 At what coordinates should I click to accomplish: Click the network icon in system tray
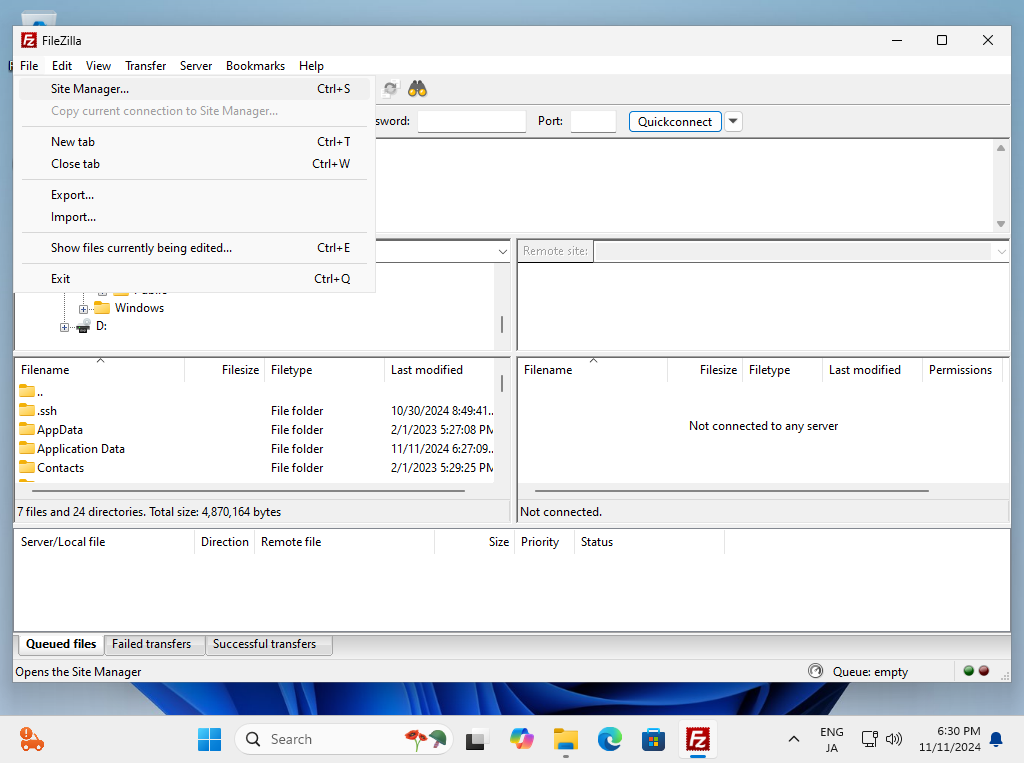[x=869, y=739]
